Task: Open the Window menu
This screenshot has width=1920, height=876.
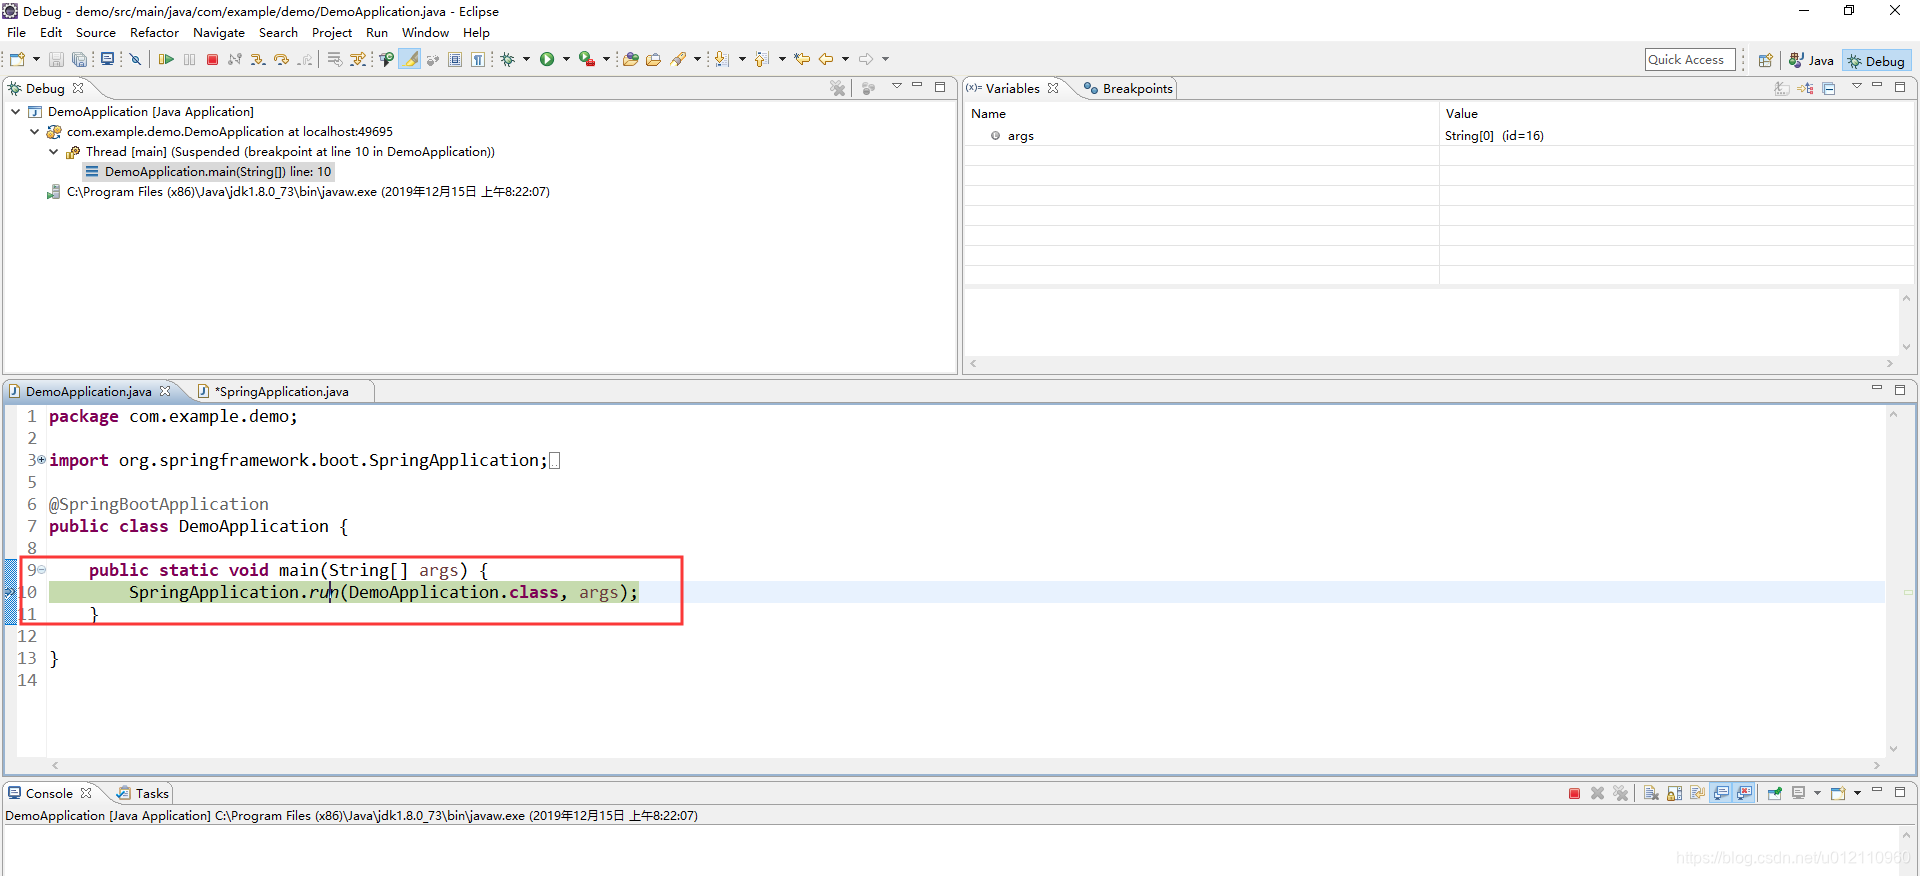Action: pos(425,33)
